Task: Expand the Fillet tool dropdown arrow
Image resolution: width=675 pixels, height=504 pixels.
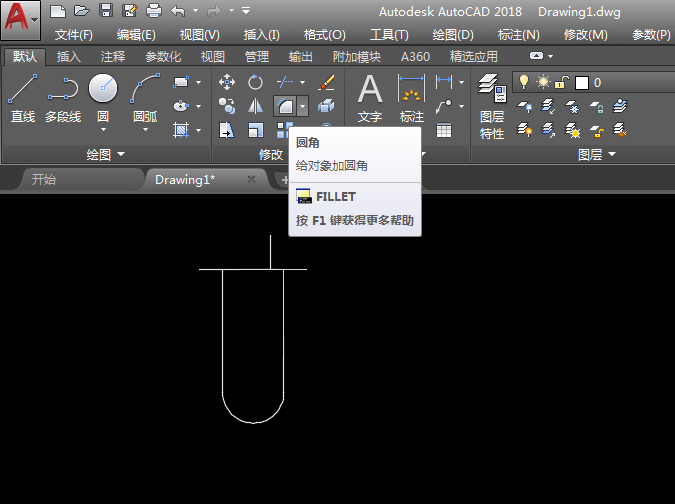Action: (x=303, y=106)
